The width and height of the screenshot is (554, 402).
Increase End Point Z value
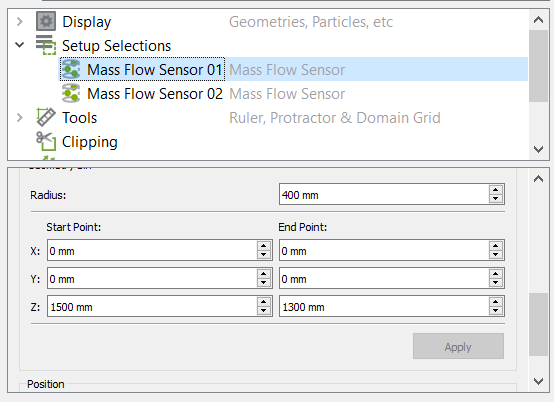click(496, 301)
